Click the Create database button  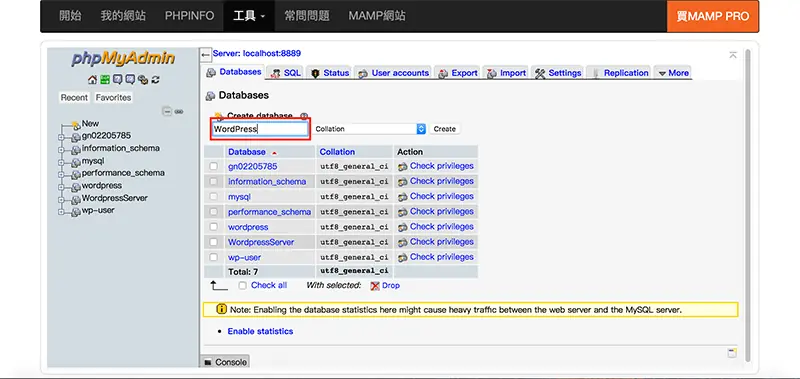444,129
